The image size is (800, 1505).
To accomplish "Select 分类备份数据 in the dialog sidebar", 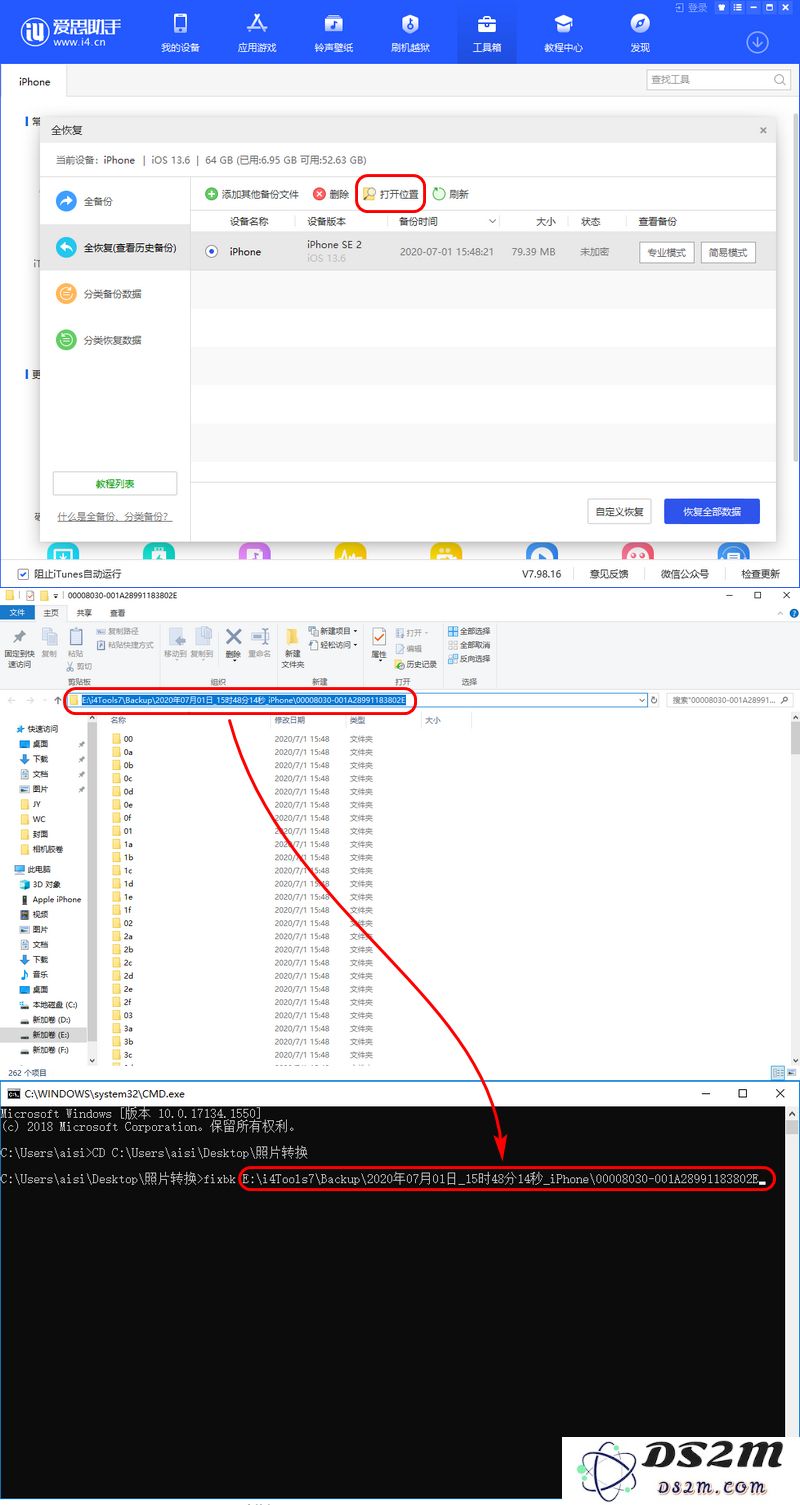I will [115, 294].
